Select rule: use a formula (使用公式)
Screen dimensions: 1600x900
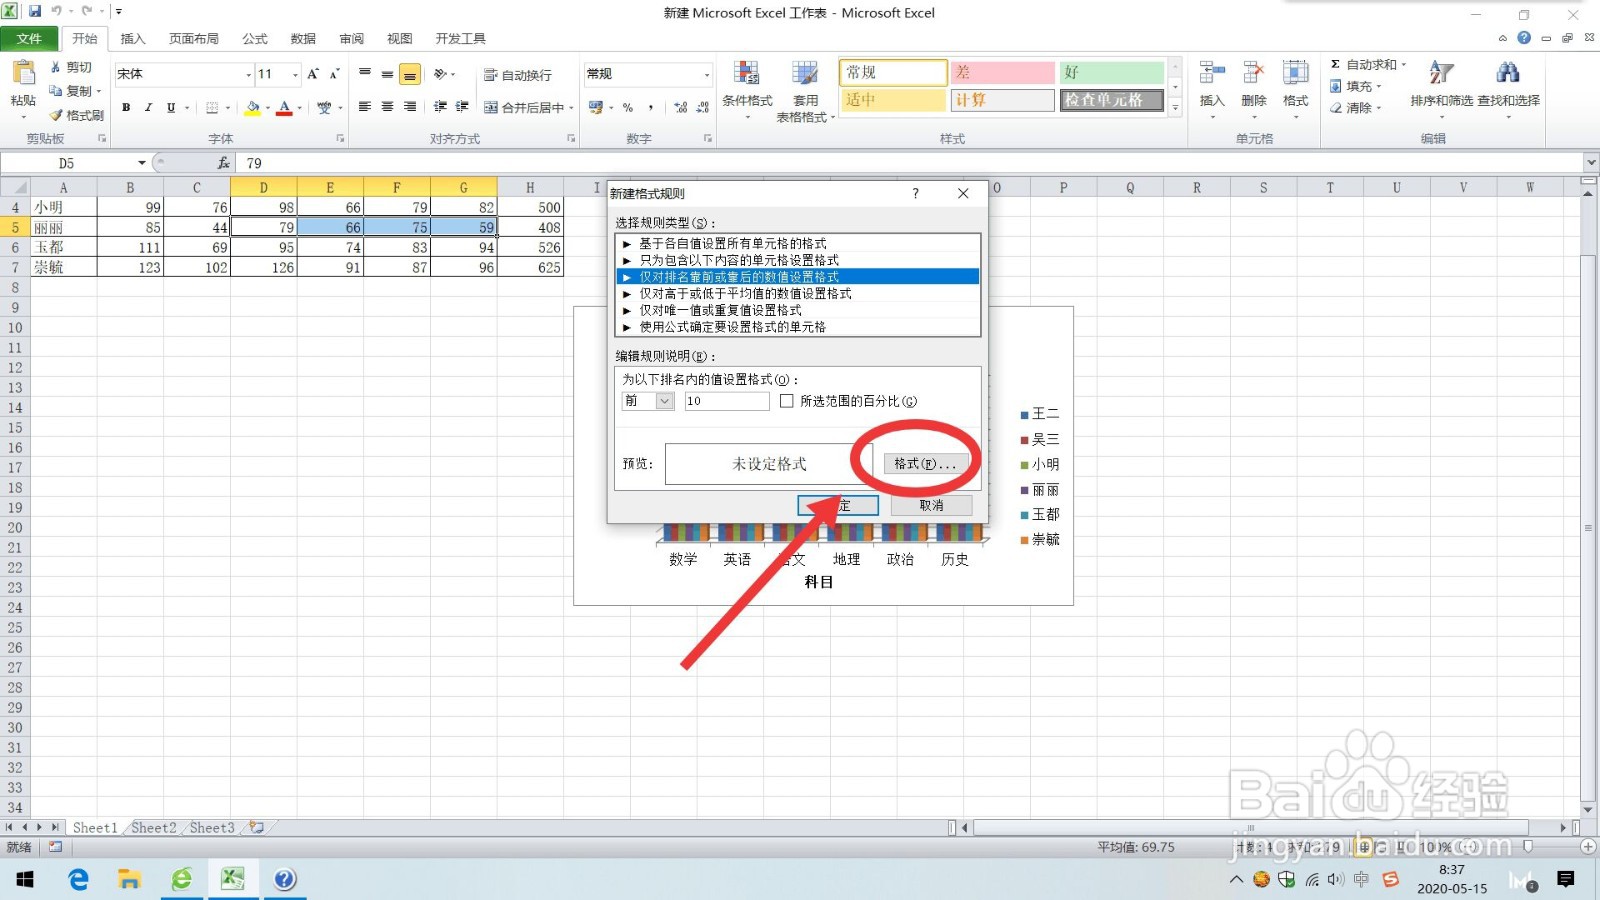click(x=798, y=327)
